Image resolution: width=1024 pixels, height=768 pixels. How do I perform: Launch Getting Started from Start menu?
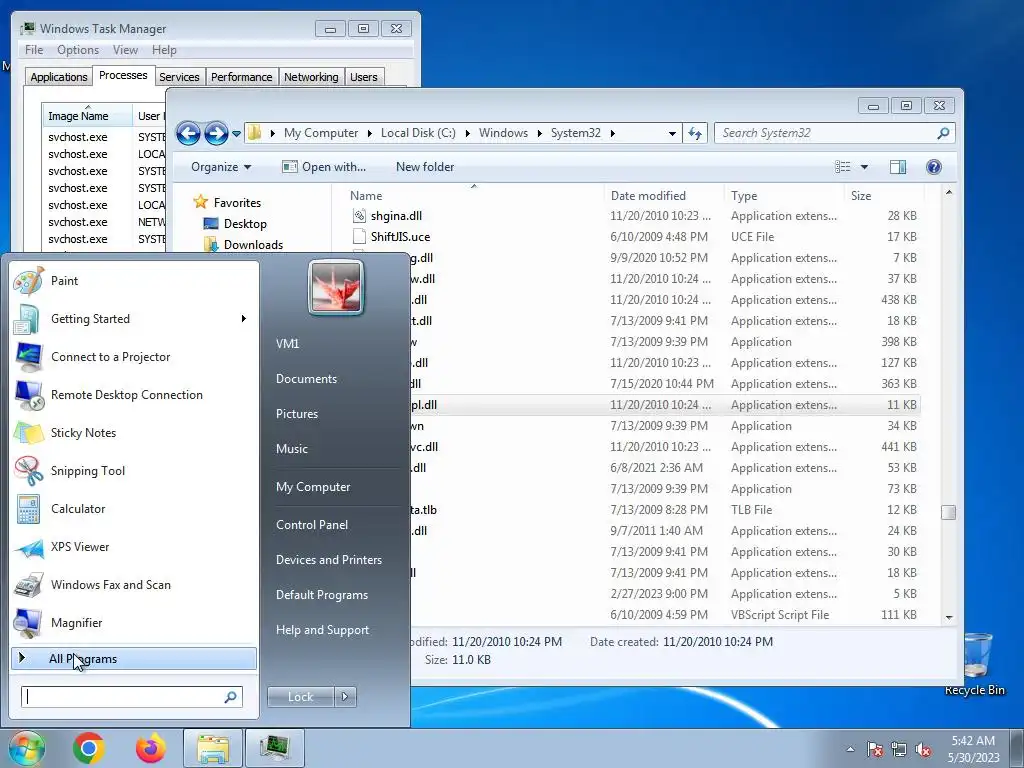(x=133, y=319)
